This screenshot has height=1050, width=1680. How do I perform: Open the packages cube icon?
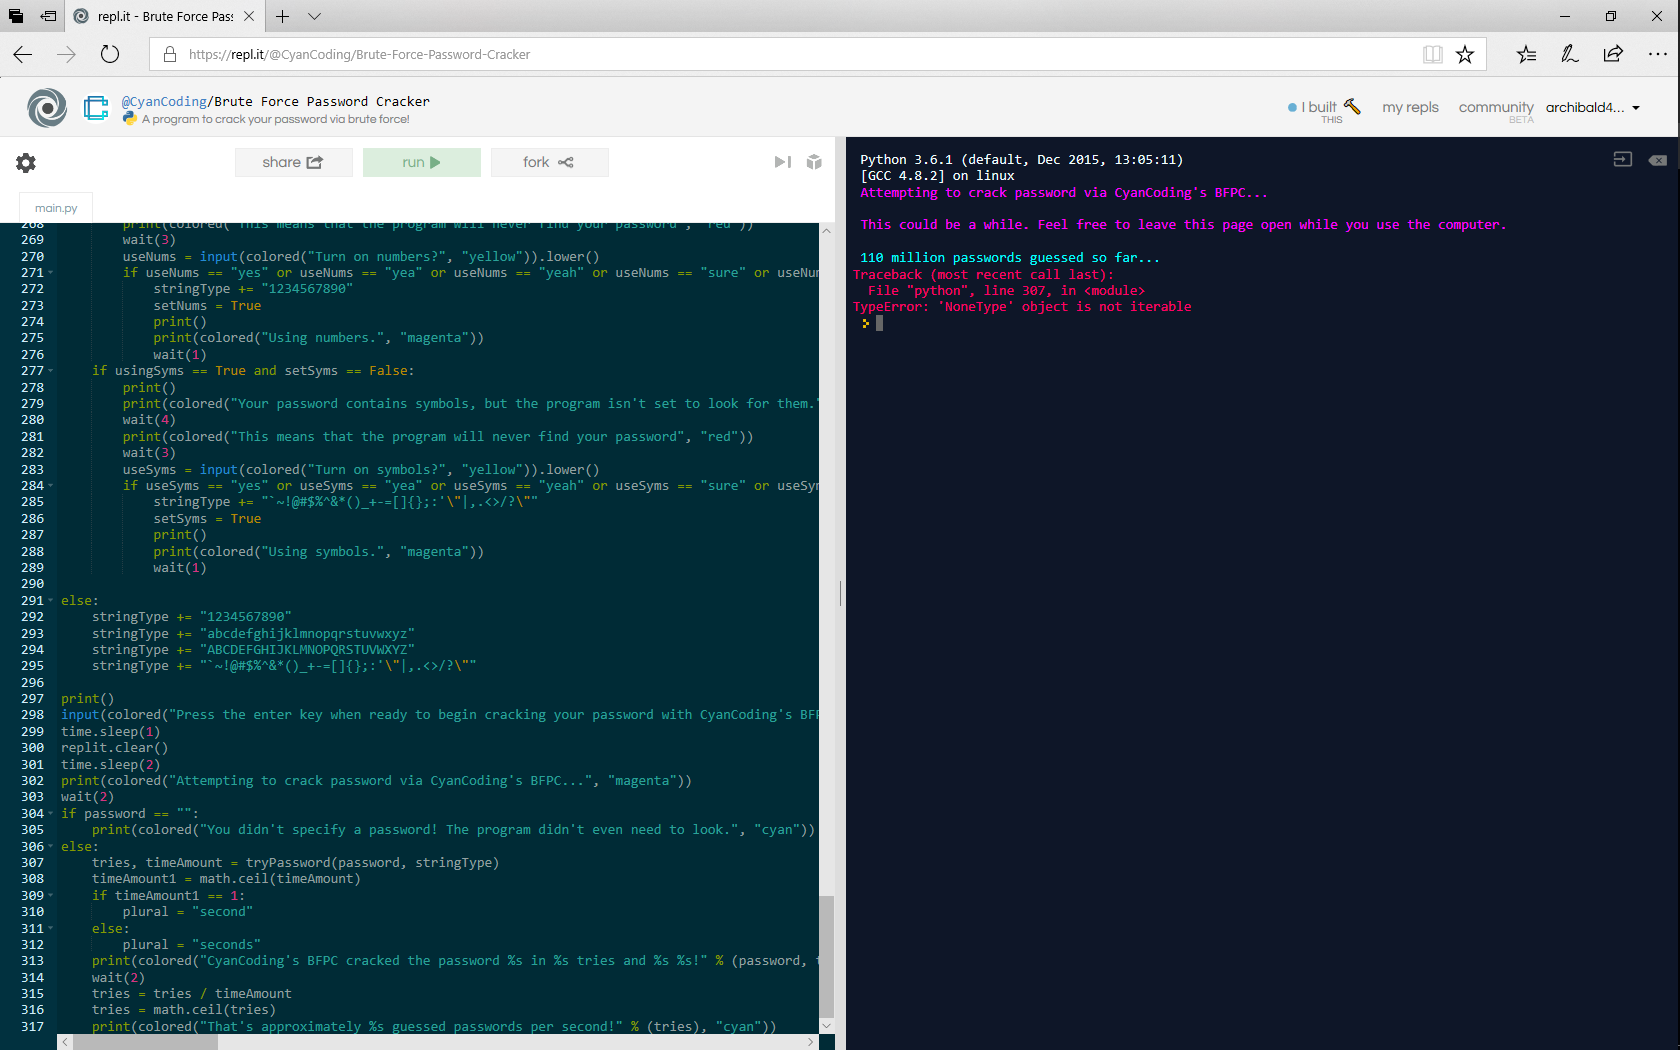[814, 162]
